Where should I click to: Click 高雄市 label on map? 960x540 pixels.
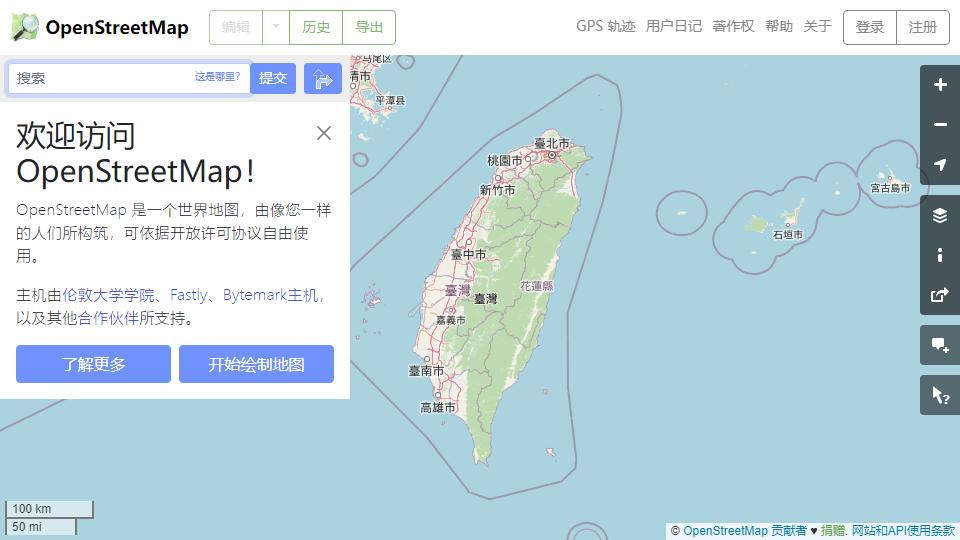438,408
